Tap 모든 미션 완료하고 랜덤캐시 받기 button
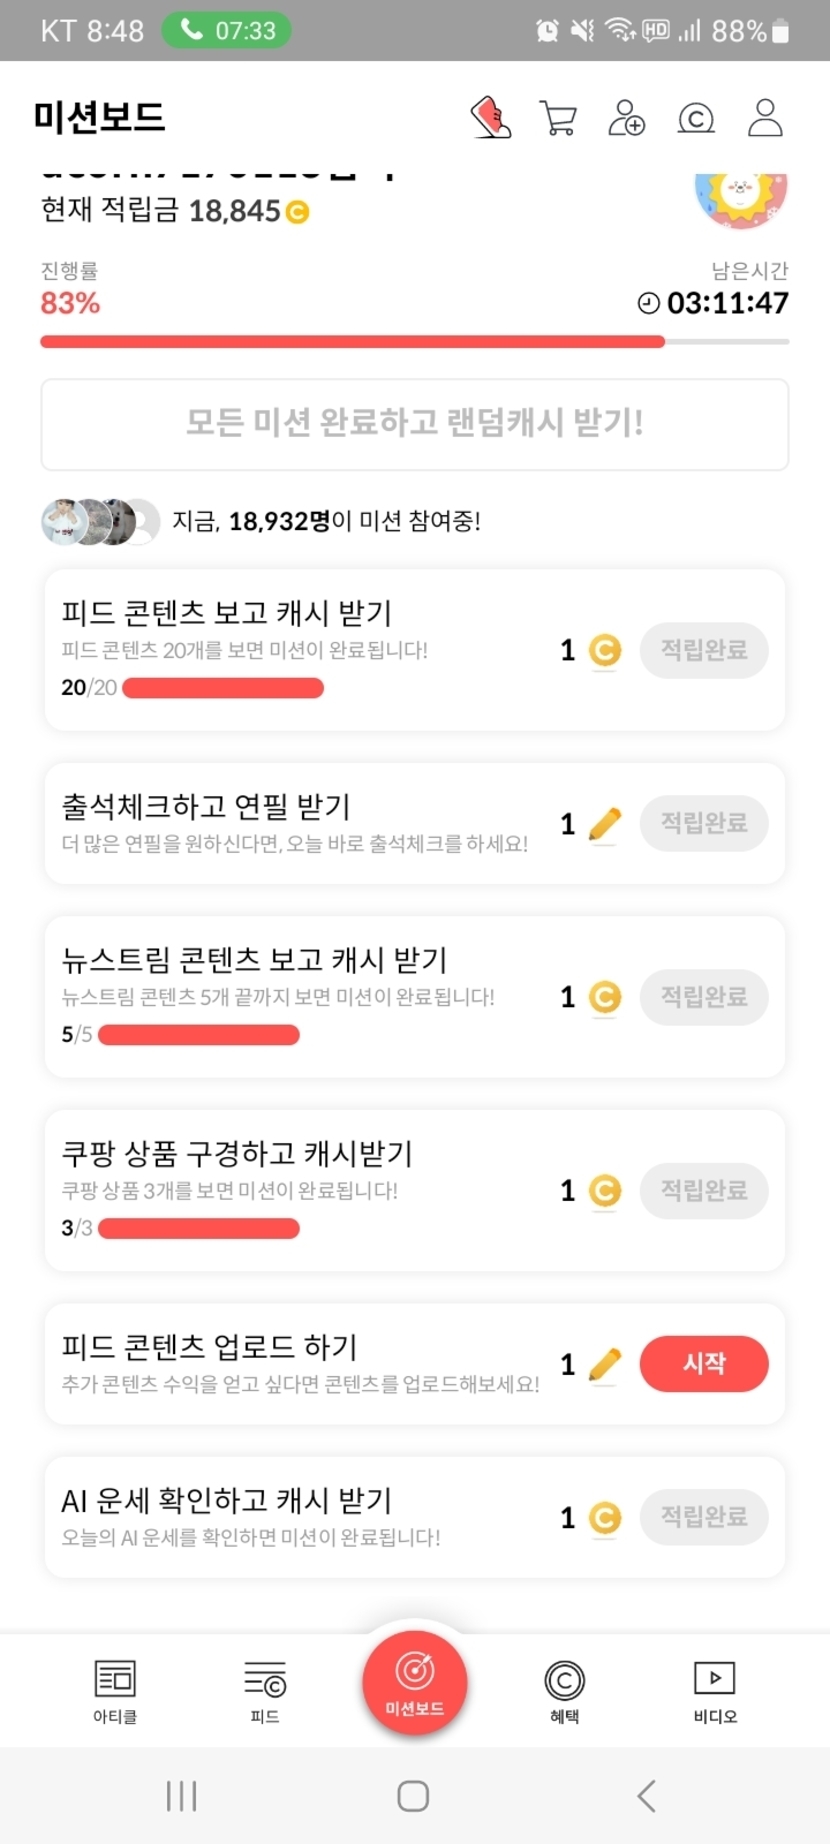The height and width of the screenshot is (1844, 830). click(415, 424)
